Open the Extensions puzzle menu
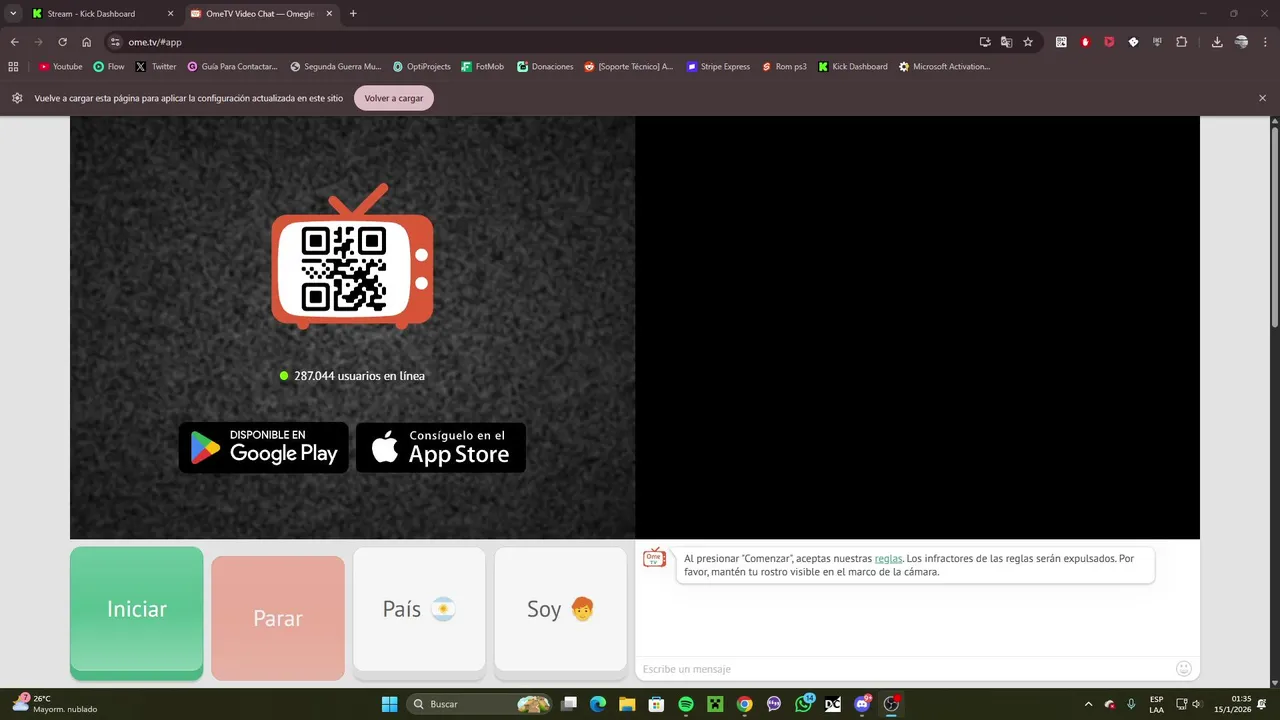1280x720 pixels. 1182,42
